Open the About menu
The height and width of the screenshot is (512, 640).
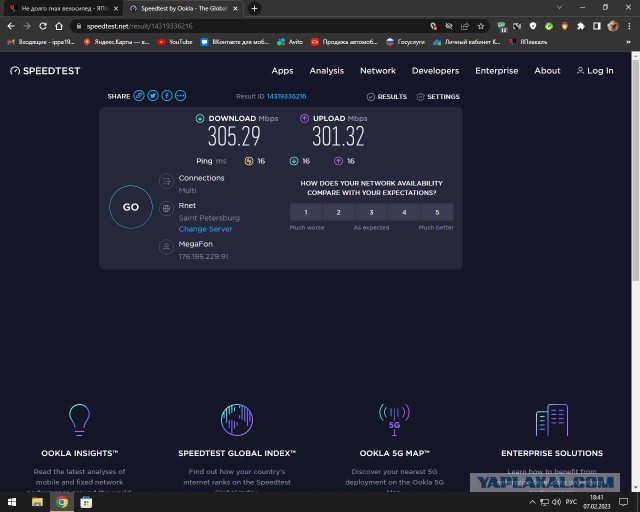[x=547, y=71]
